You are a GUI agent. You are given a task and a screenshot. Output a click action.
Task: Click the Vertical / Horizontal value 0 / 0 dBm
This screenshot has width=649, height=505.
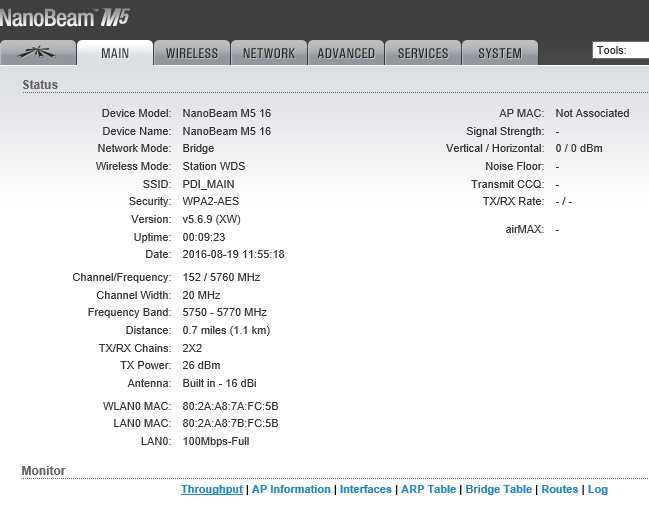click(579, 148)
